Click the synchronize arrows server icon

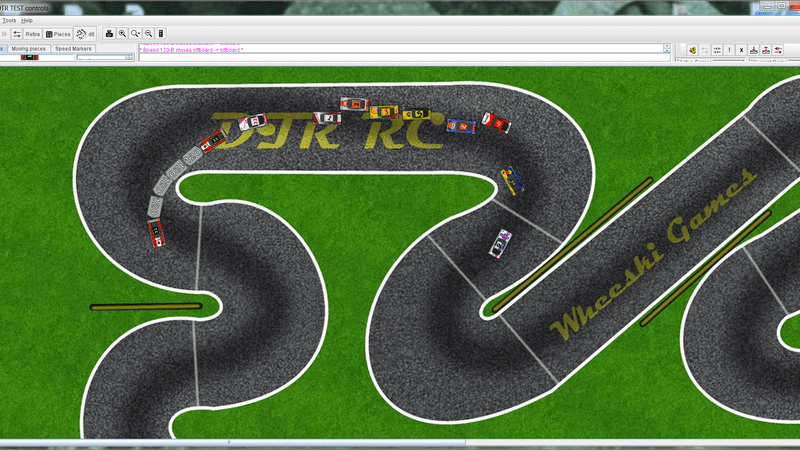[x=717, y=49]
